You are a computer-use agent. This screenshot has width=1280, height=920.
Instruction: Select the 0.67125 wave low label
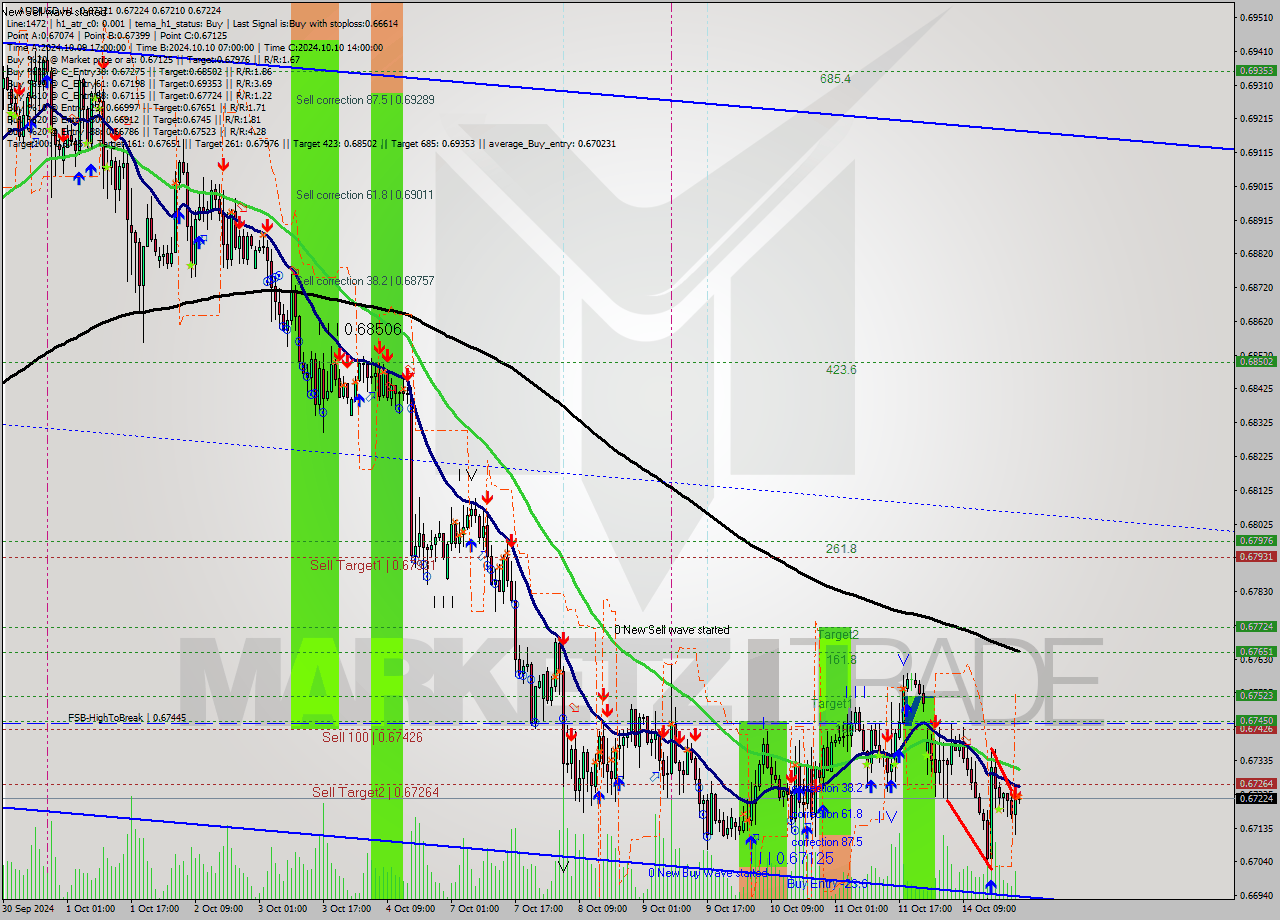point(803,859)
